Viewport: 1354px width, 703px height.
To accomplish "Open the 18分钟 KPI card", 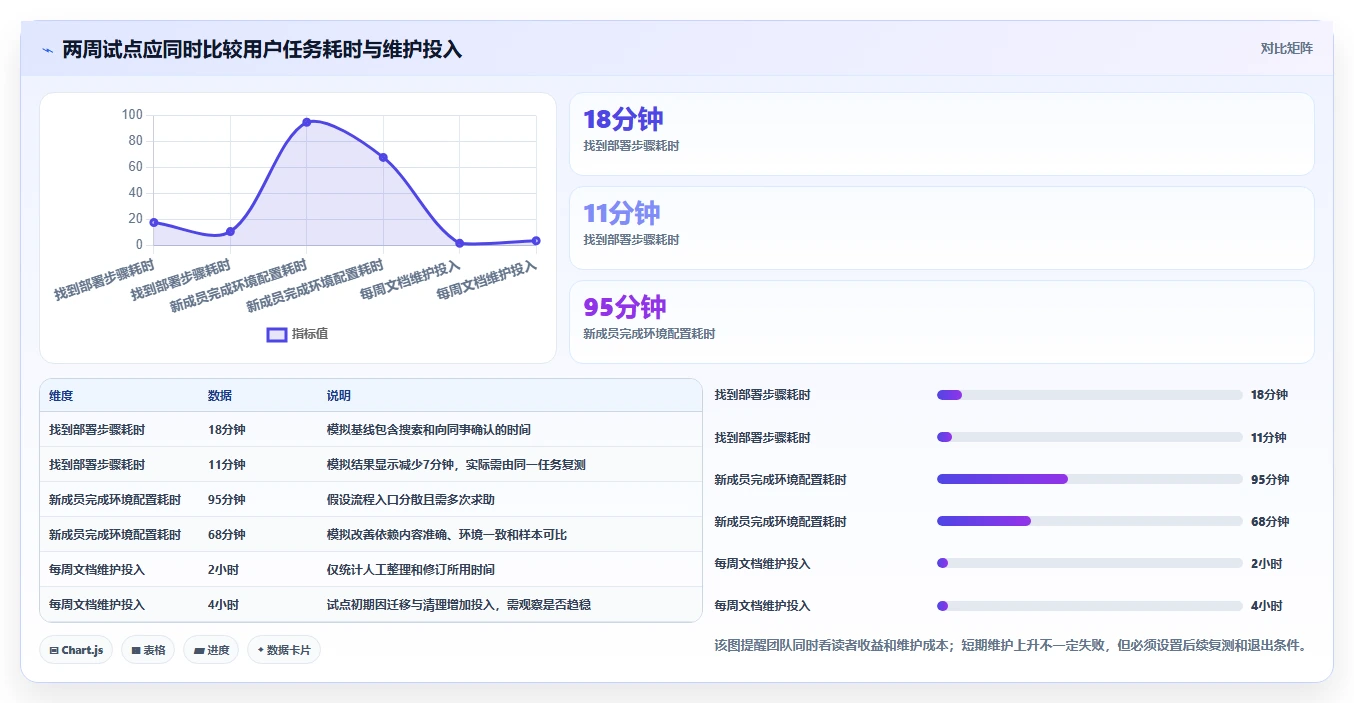I will pyautogui.click(x=941, y=134).
